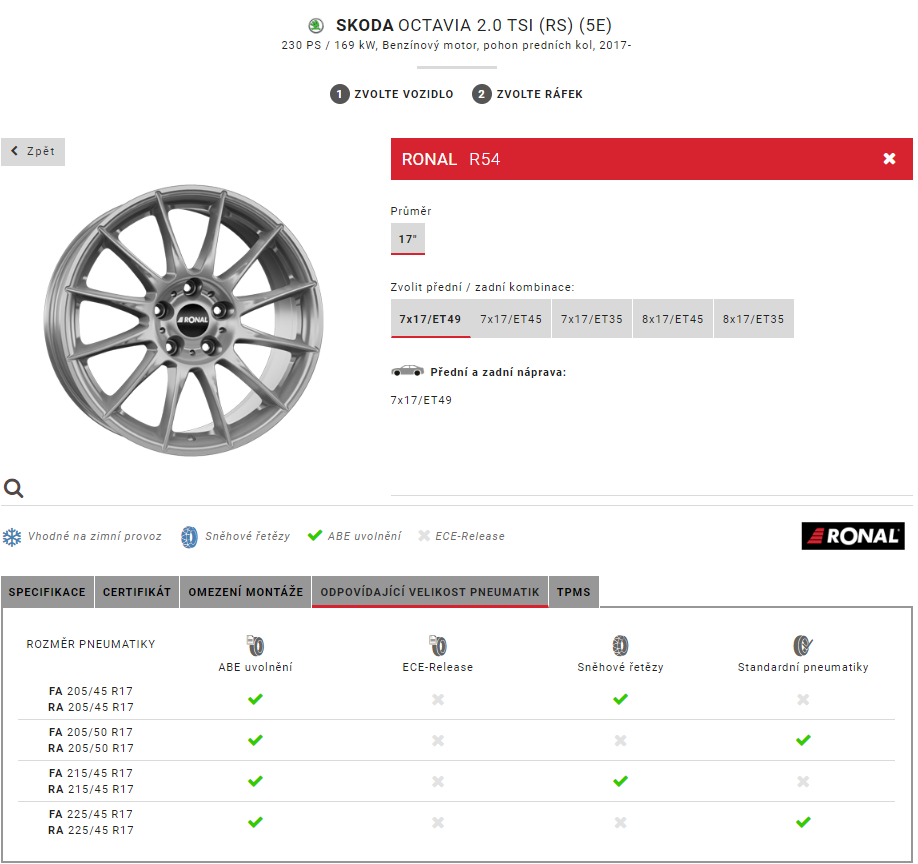
Task: Click the green ABE uvolnění checkmark legend
Action: [315, 536]
